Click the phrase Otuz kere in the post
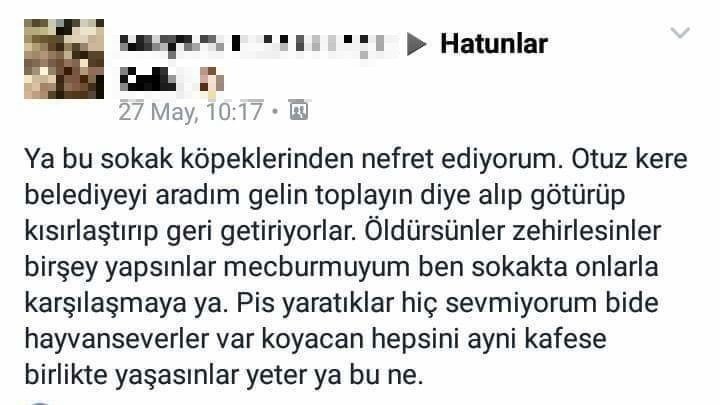 pyautogui.click(x=629, y=159)
